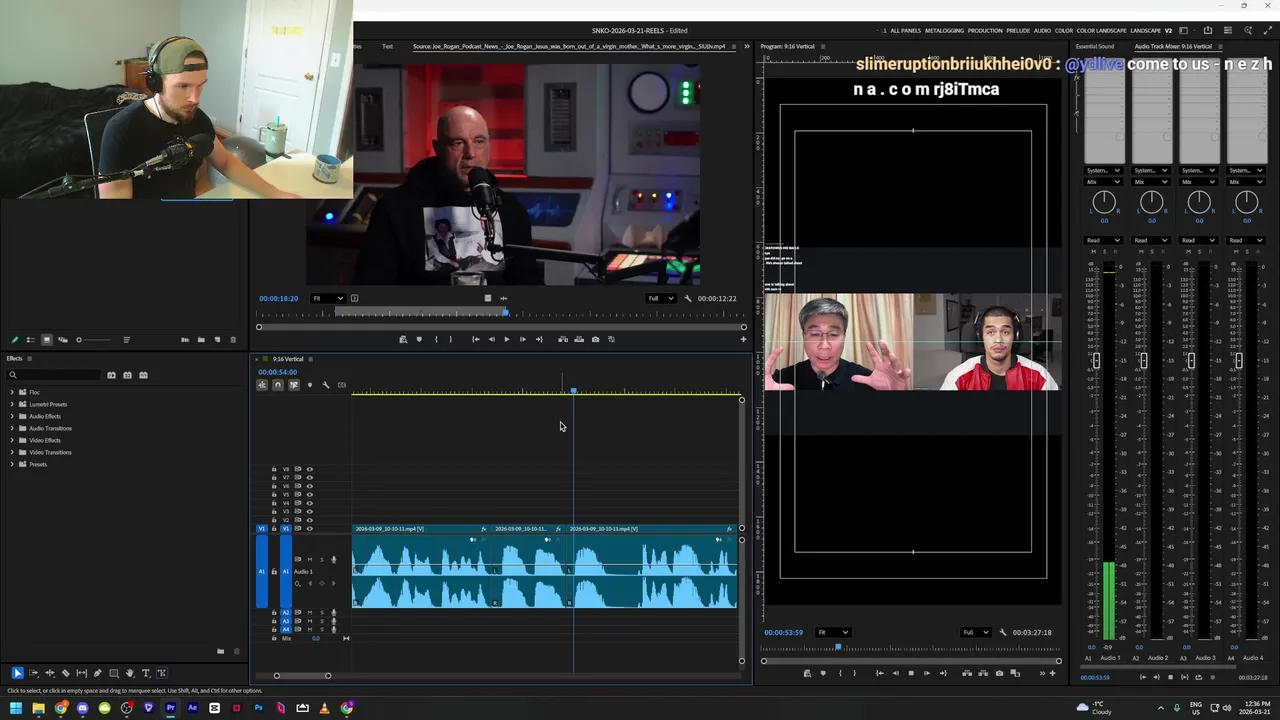Hide track V1 with its eye icon
This screenshot has height=720, width=1280.
pyautogui.click(x=310, y=529)
